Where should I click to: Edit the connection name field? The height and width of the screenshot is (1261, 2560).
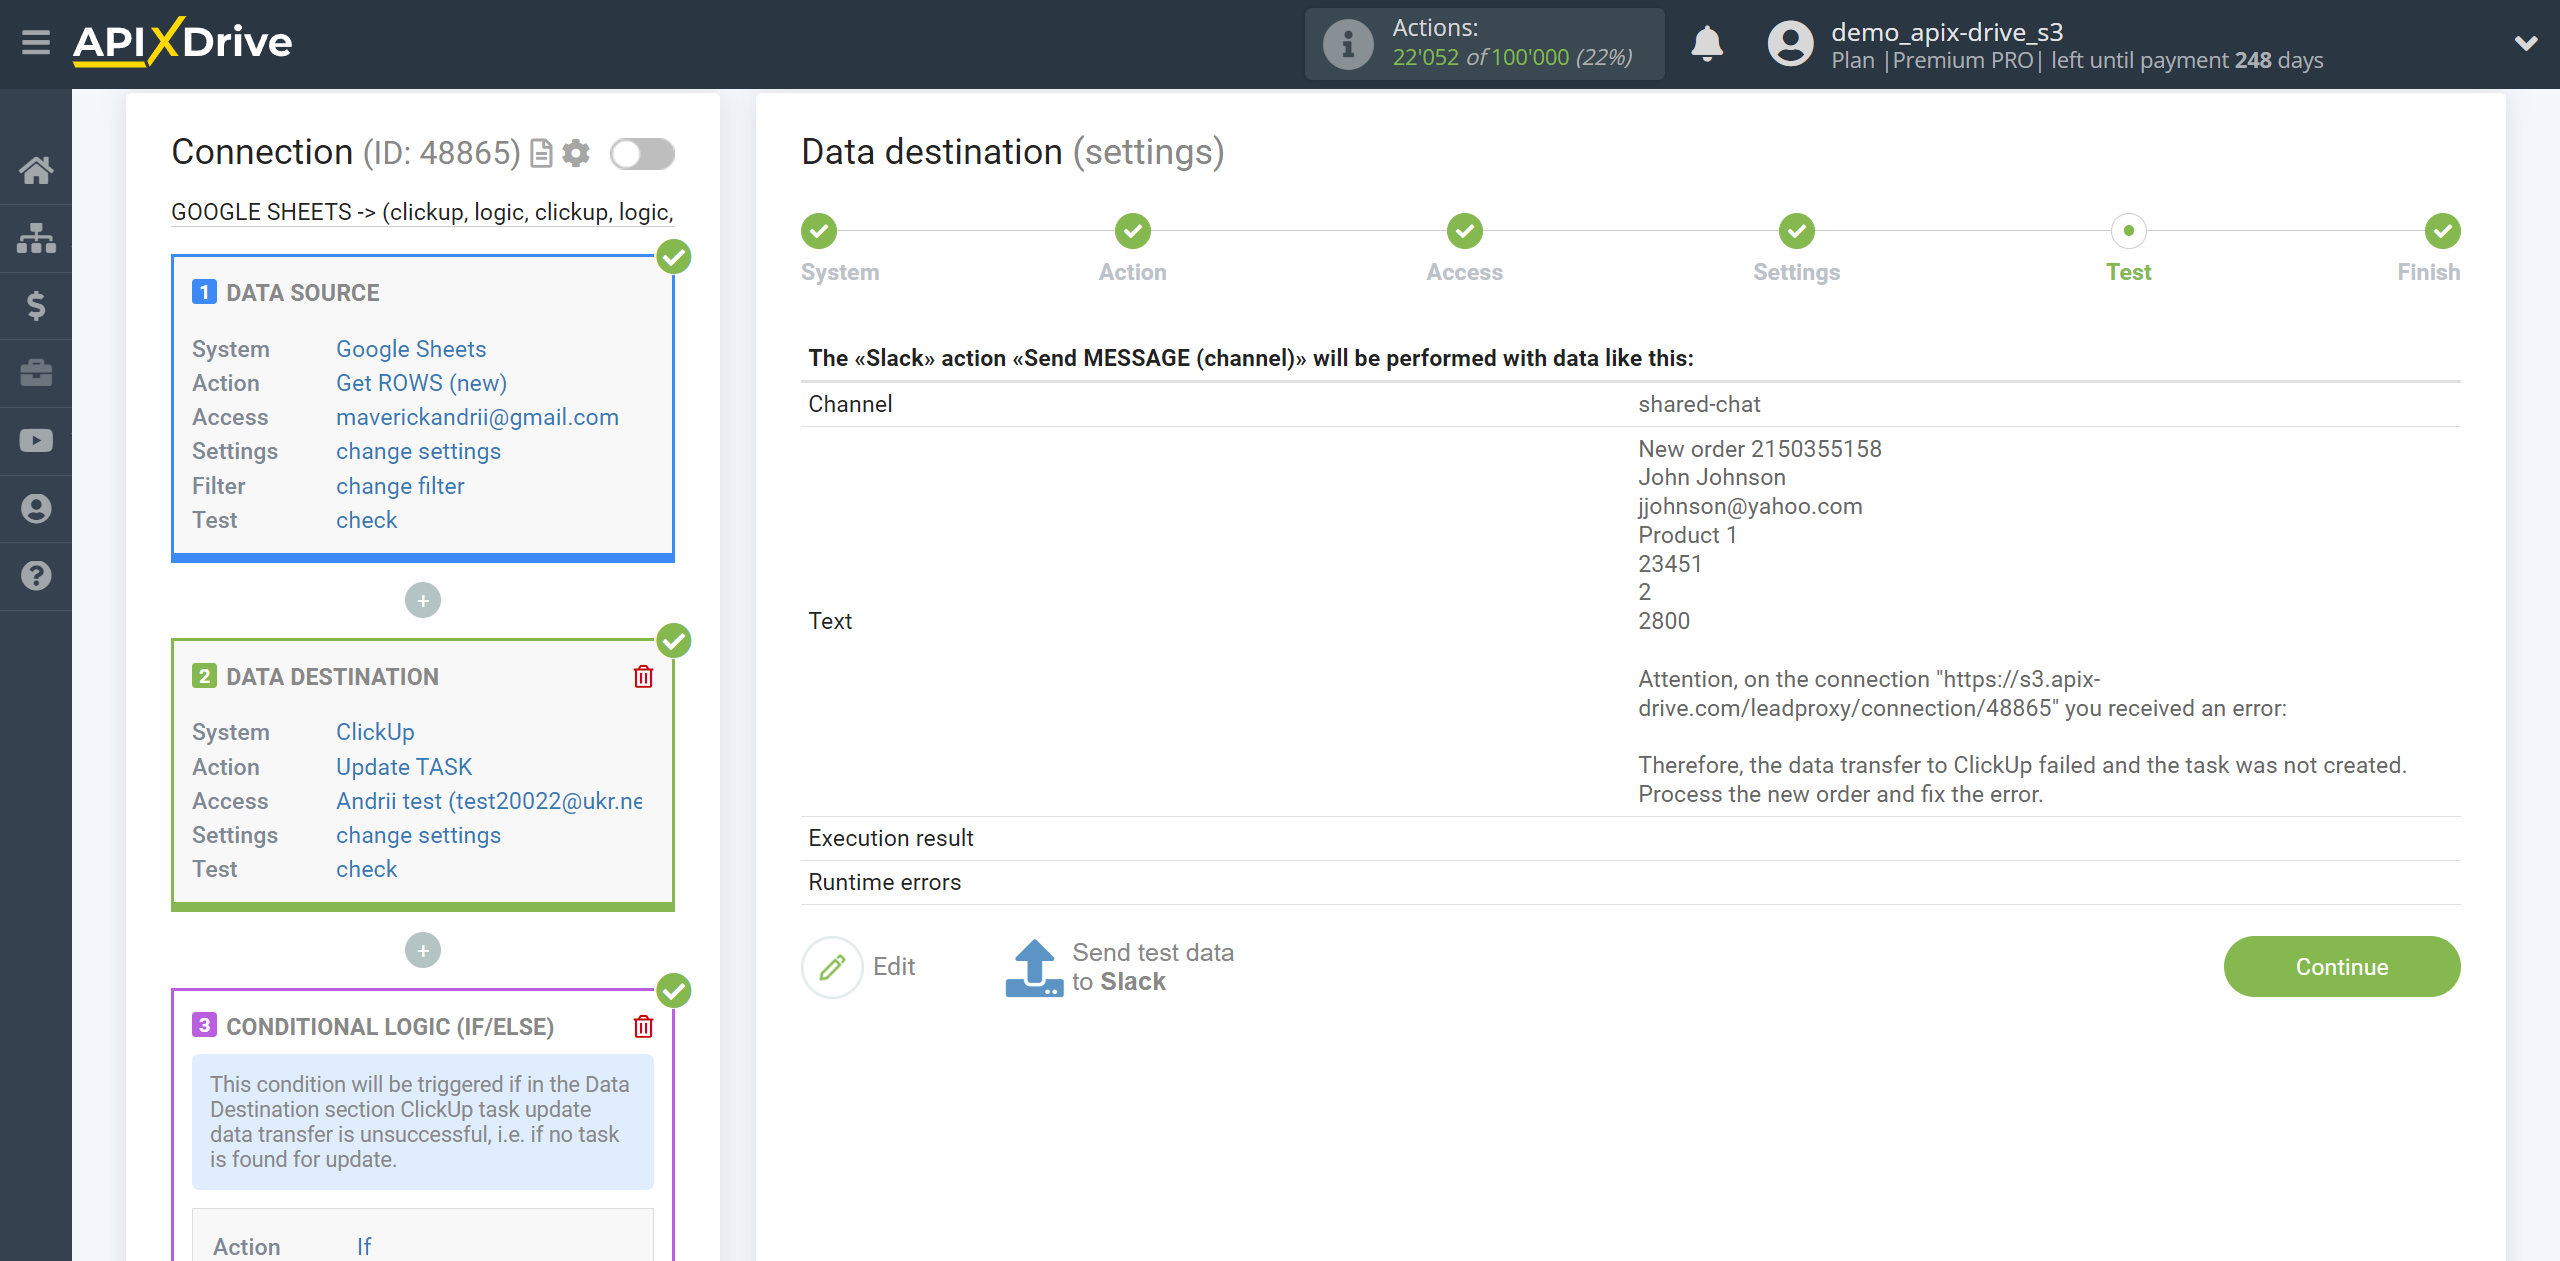tap(423, 212)
